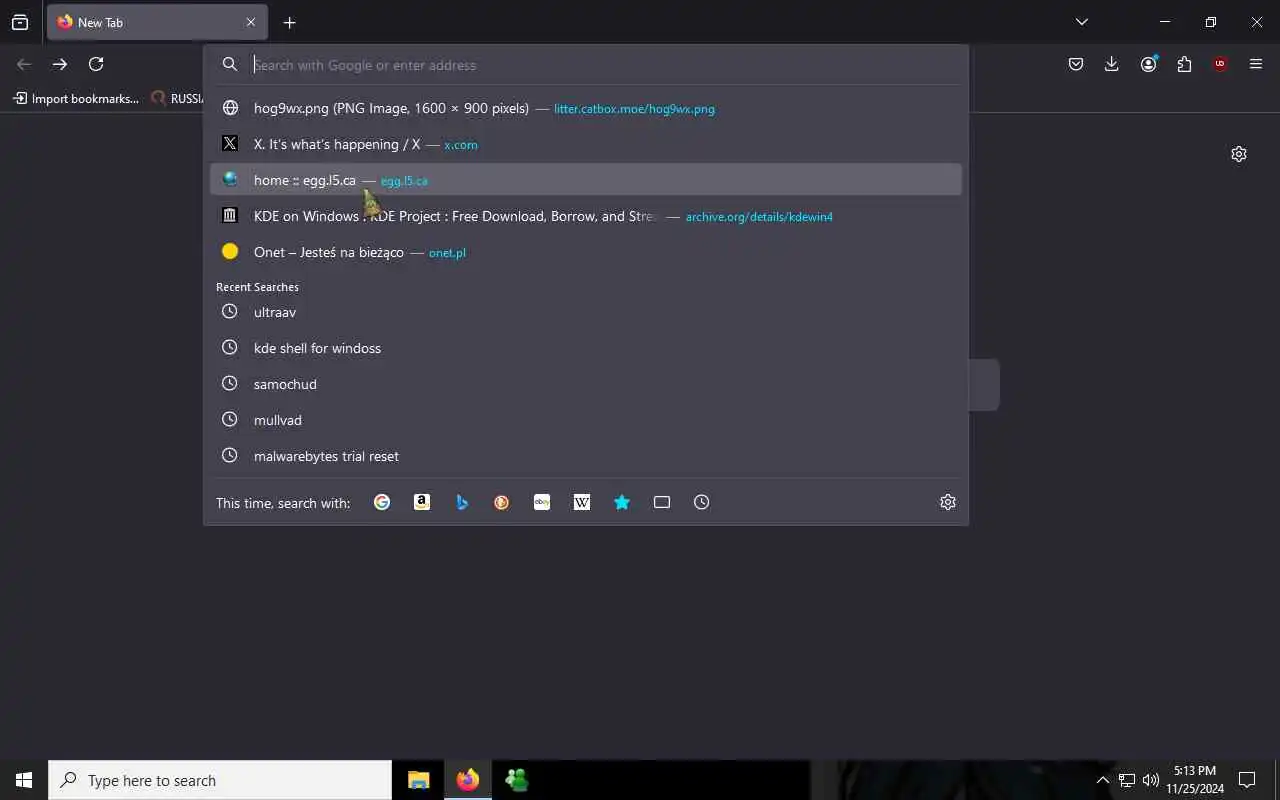Open a new tab with plus button

[x=289, y=22]
